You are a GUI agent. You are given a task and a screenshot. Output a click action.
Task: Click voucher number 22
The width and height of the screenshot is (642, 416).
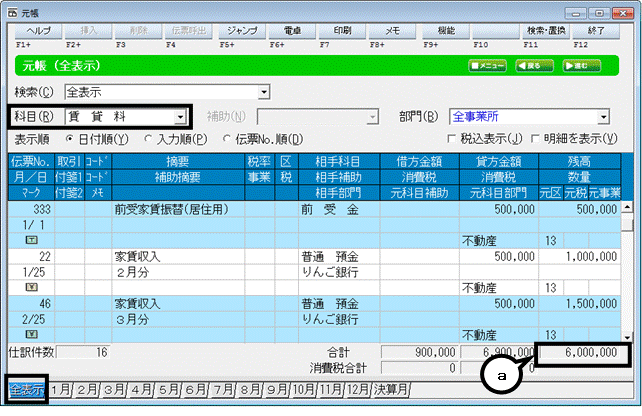[32, 256]
